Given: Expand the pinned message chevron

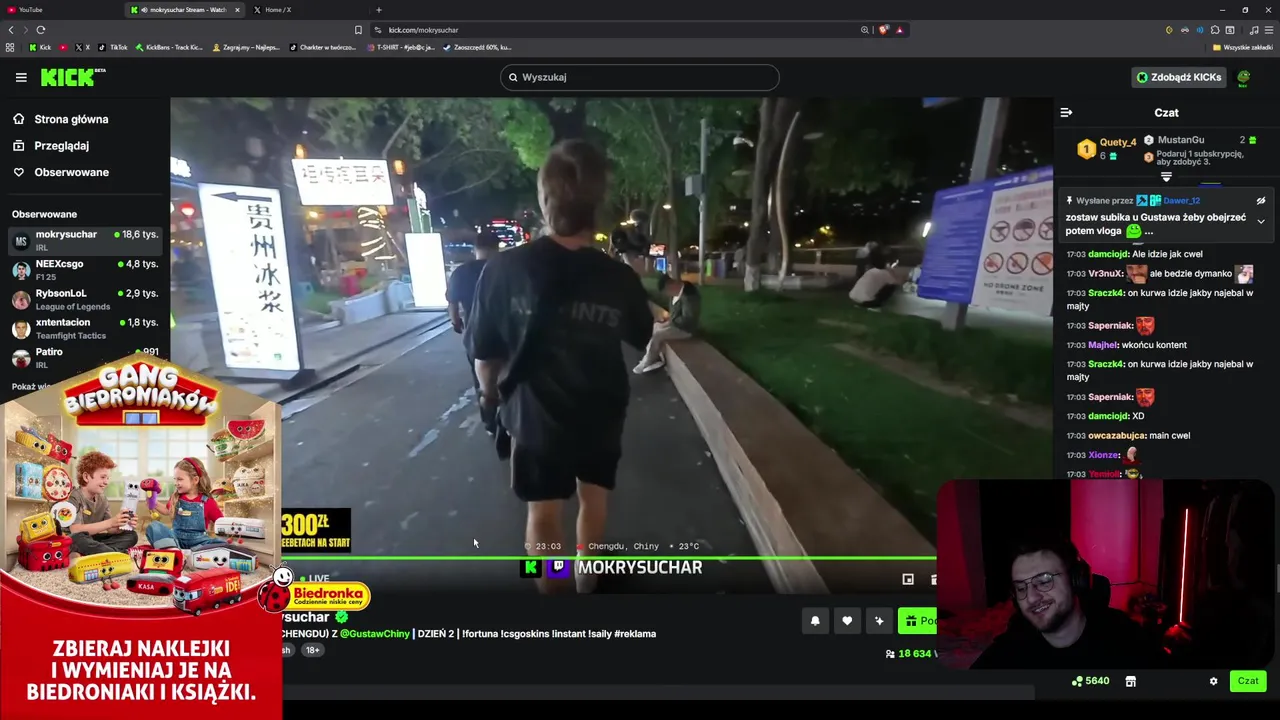Looking at the screenshot, I should coord(1261,221).
